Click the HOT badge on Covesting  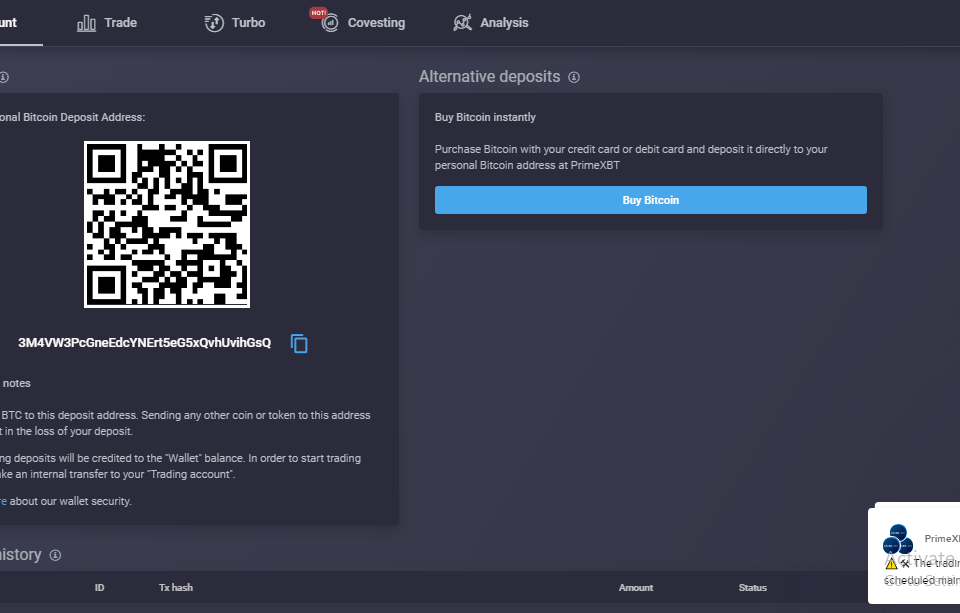click(318, 13)
